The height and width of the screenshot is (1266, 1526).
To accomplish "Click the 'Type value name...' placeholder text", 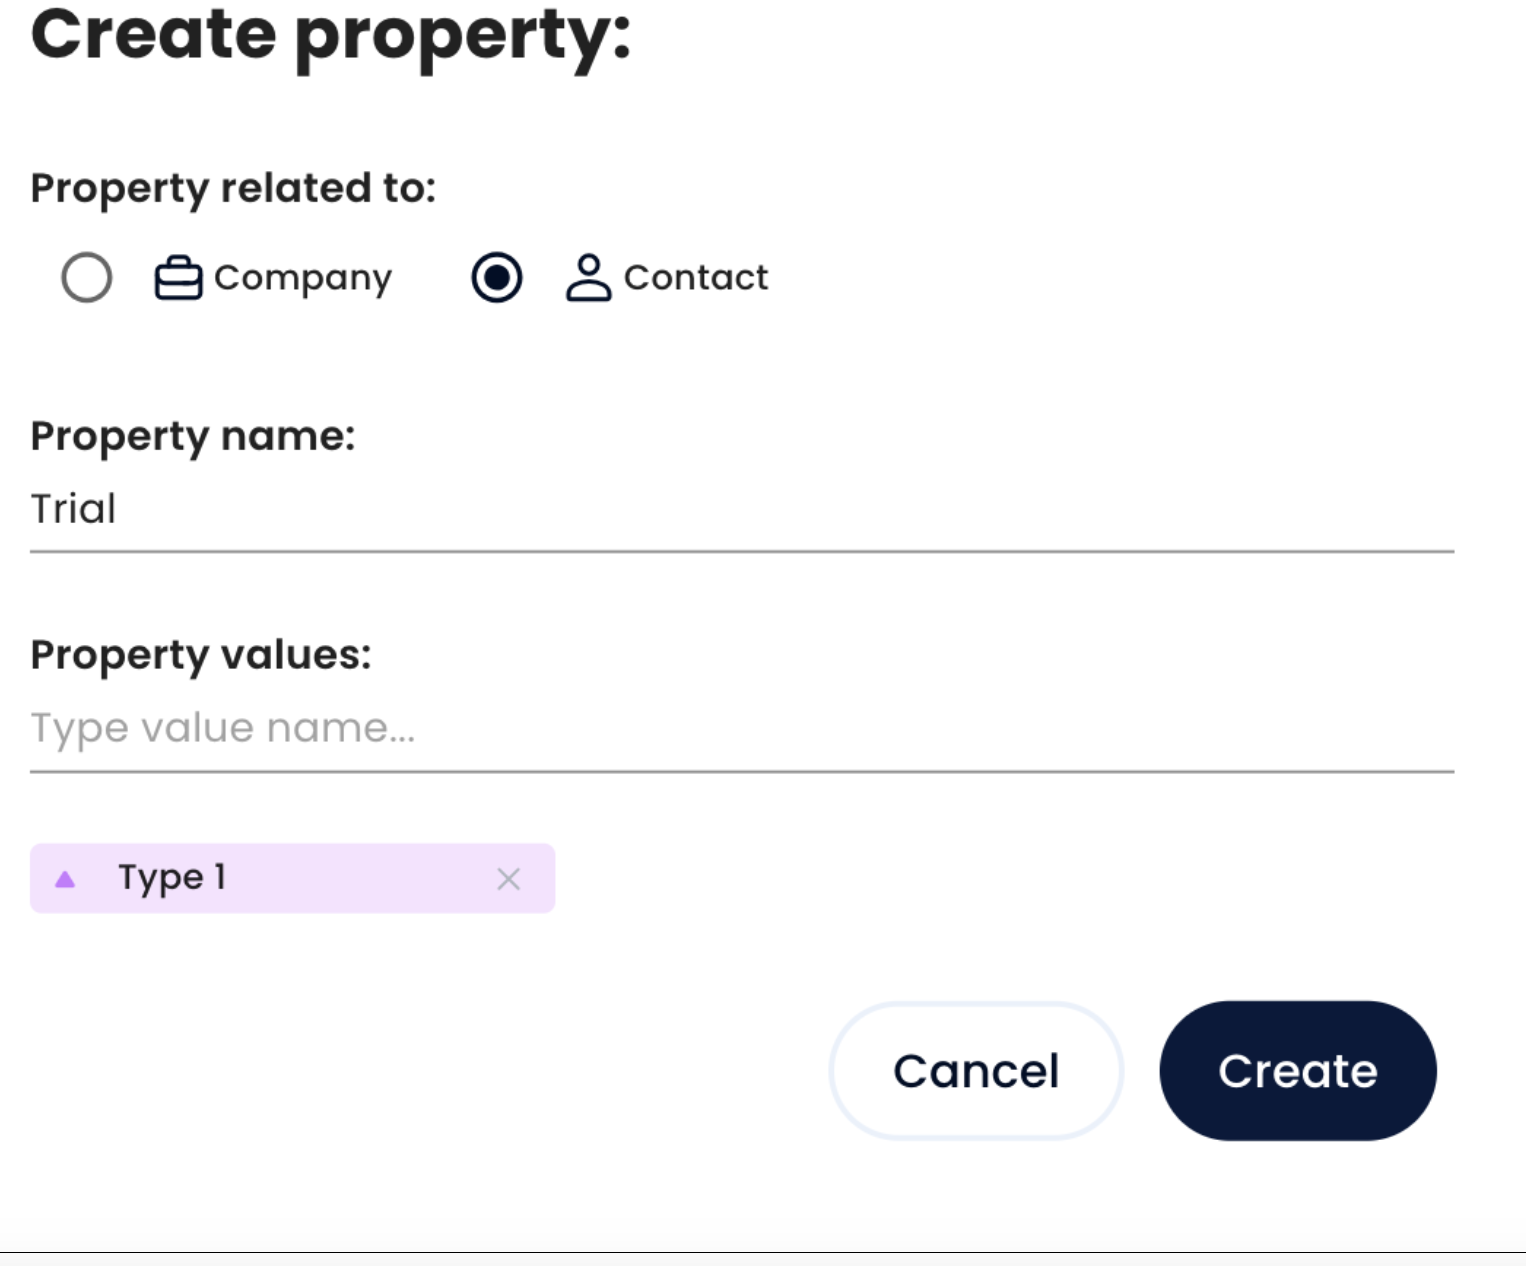I will tap(222, 728).
